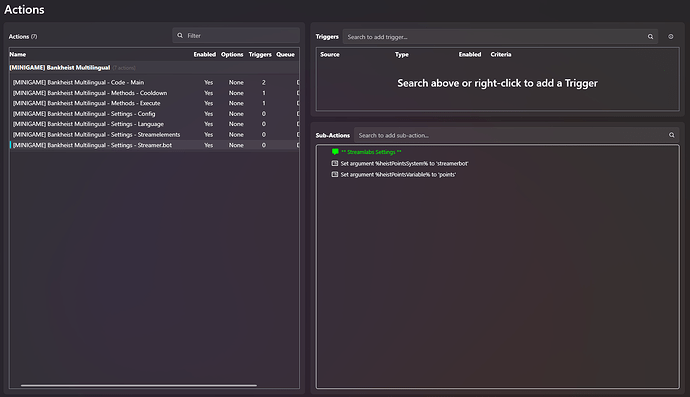Click Options 'None' for Settings - Config
Screen dimensions: 690x397
[236, 114]
